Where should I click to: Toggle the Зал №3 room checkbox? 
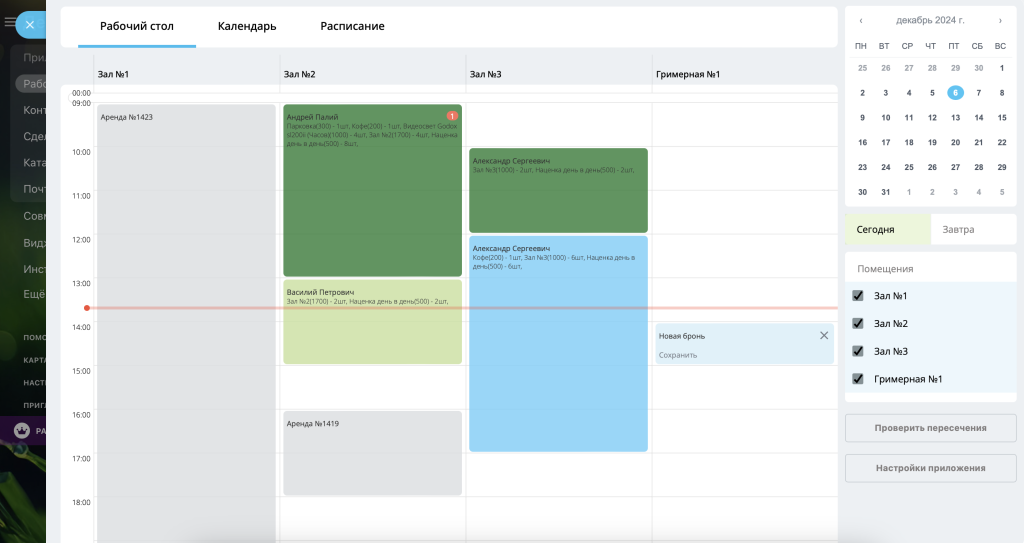point(857,351)
